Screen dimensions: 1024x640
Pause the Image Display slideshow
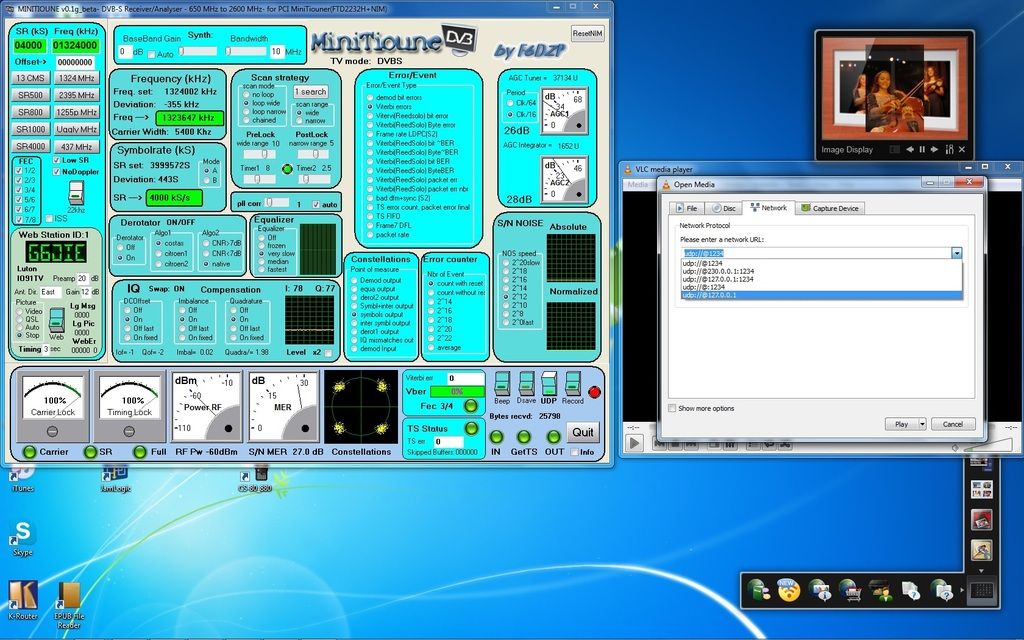tap(922, 150)
